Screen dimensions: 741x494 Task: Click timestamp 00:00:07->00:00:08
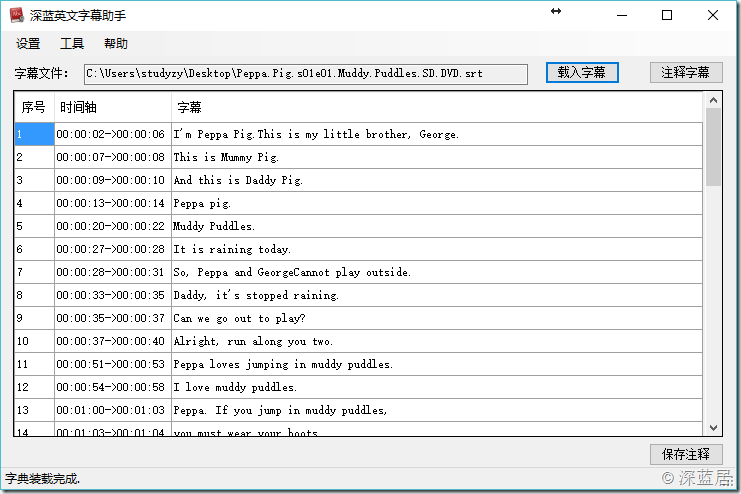coord(111,157)
